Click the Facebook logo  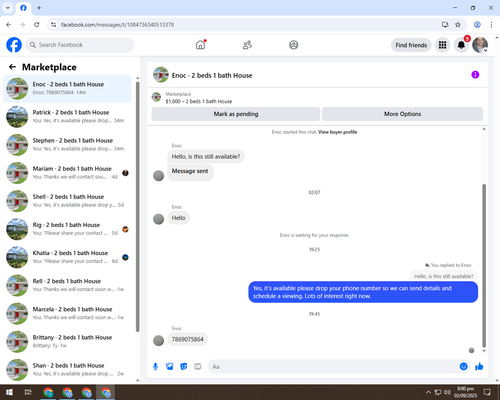tap(14, 45)
